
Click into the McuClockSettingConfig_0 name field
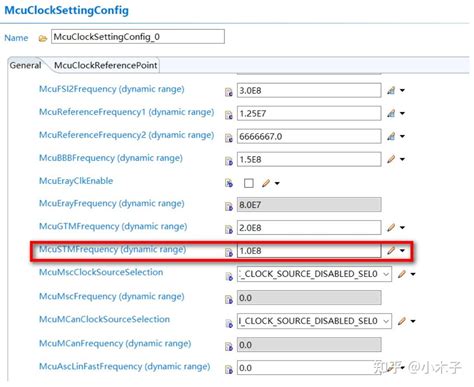click(x=138, y=37)
